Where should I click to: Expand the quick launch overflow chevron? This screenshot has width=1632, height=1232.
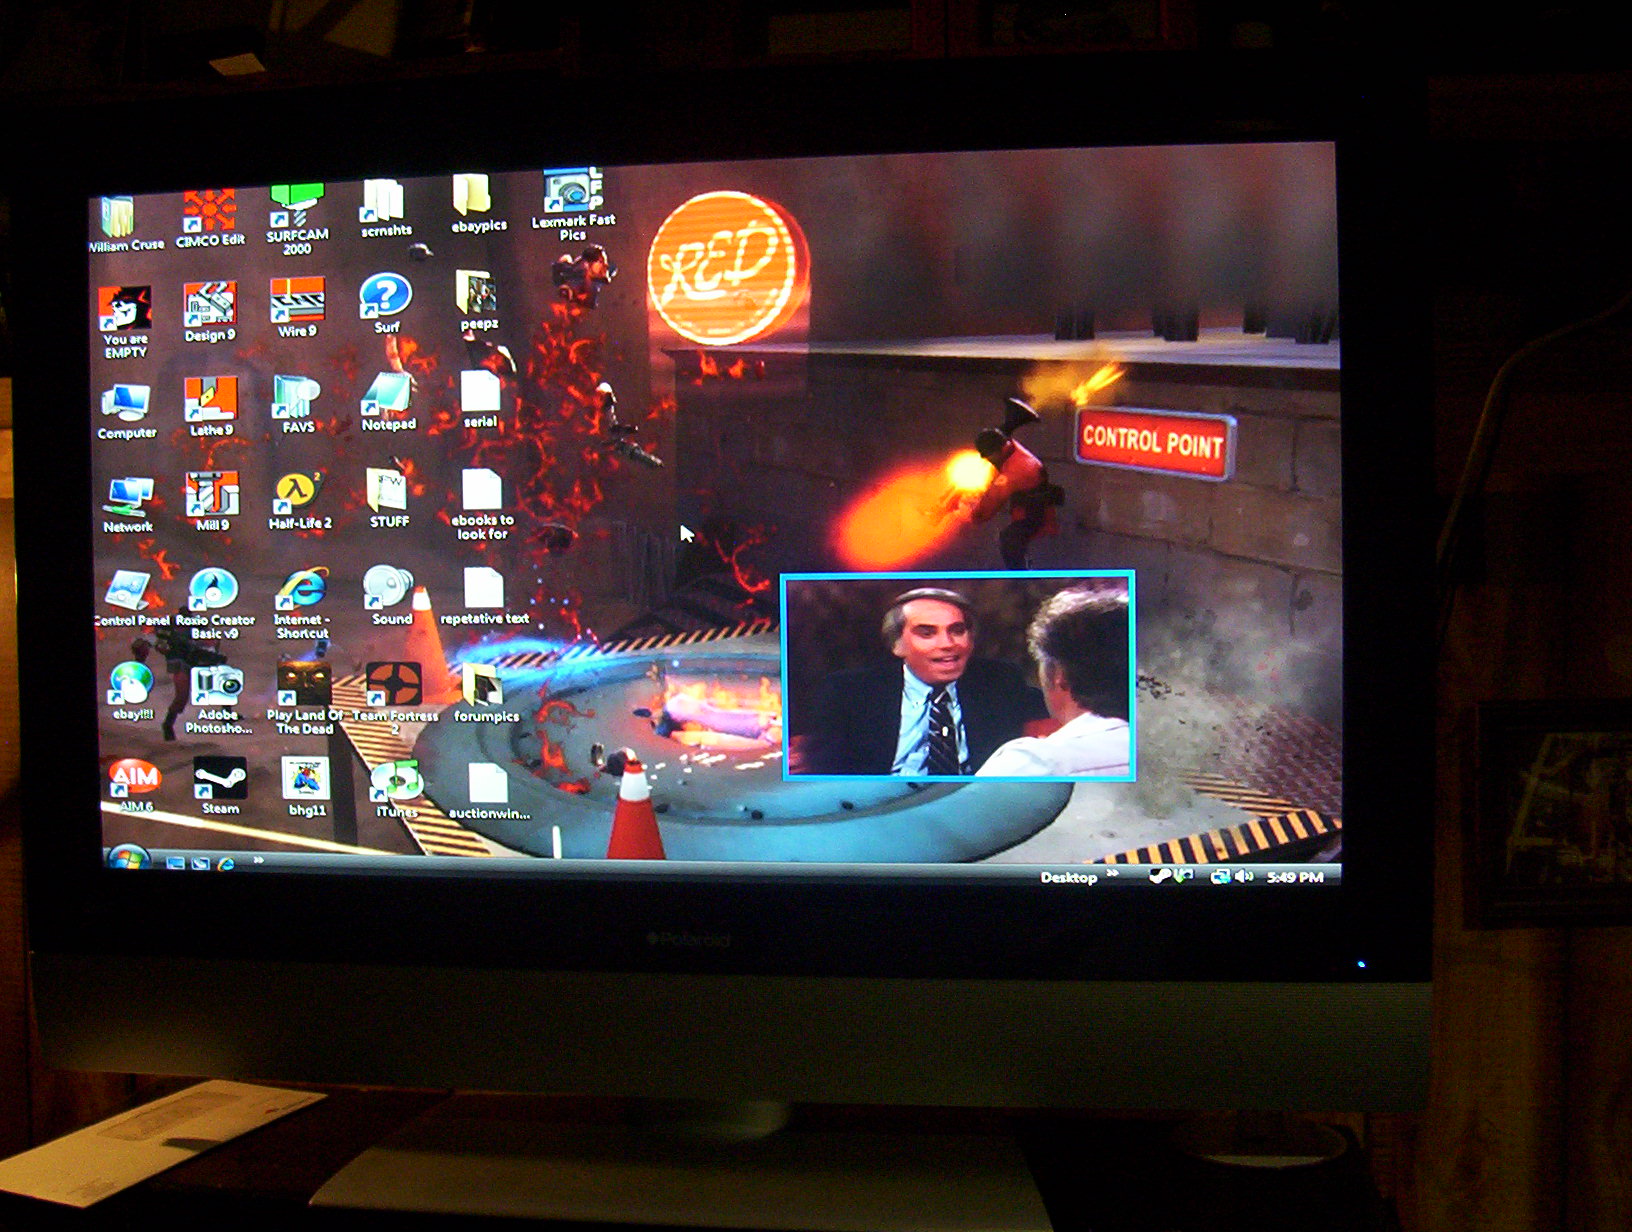click(258, 860)
